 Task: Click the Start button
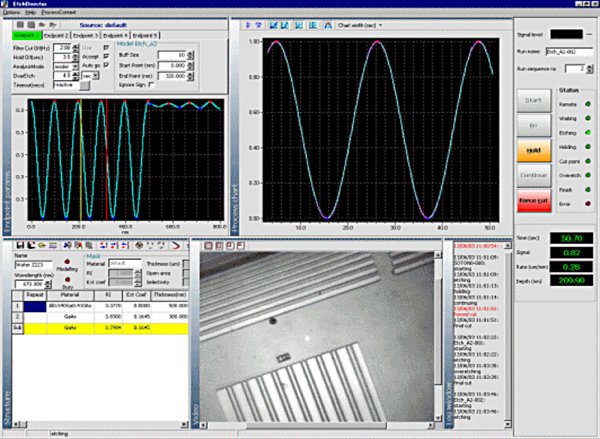pyautogui.click(x=534, y=101)
